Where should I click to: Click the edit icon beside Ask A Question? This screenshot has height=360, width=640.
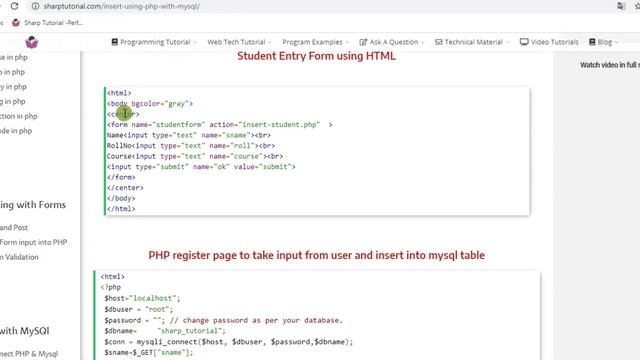[x=363, y=42]
